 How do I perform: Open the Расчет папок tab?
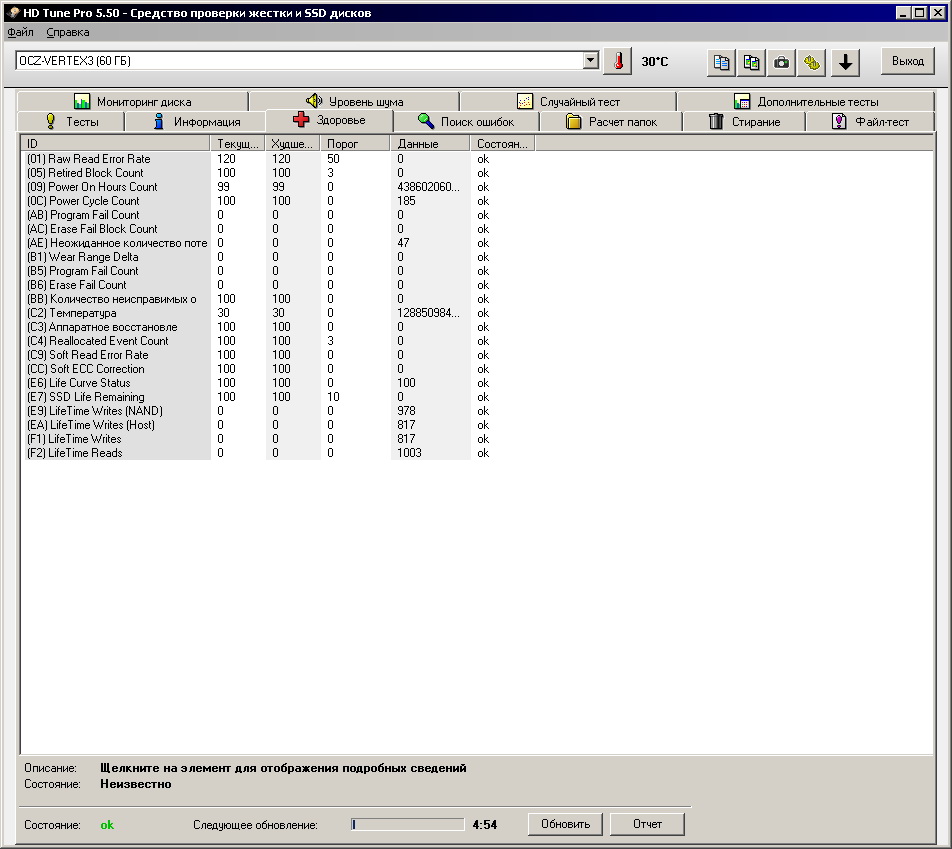click(611, 121)
